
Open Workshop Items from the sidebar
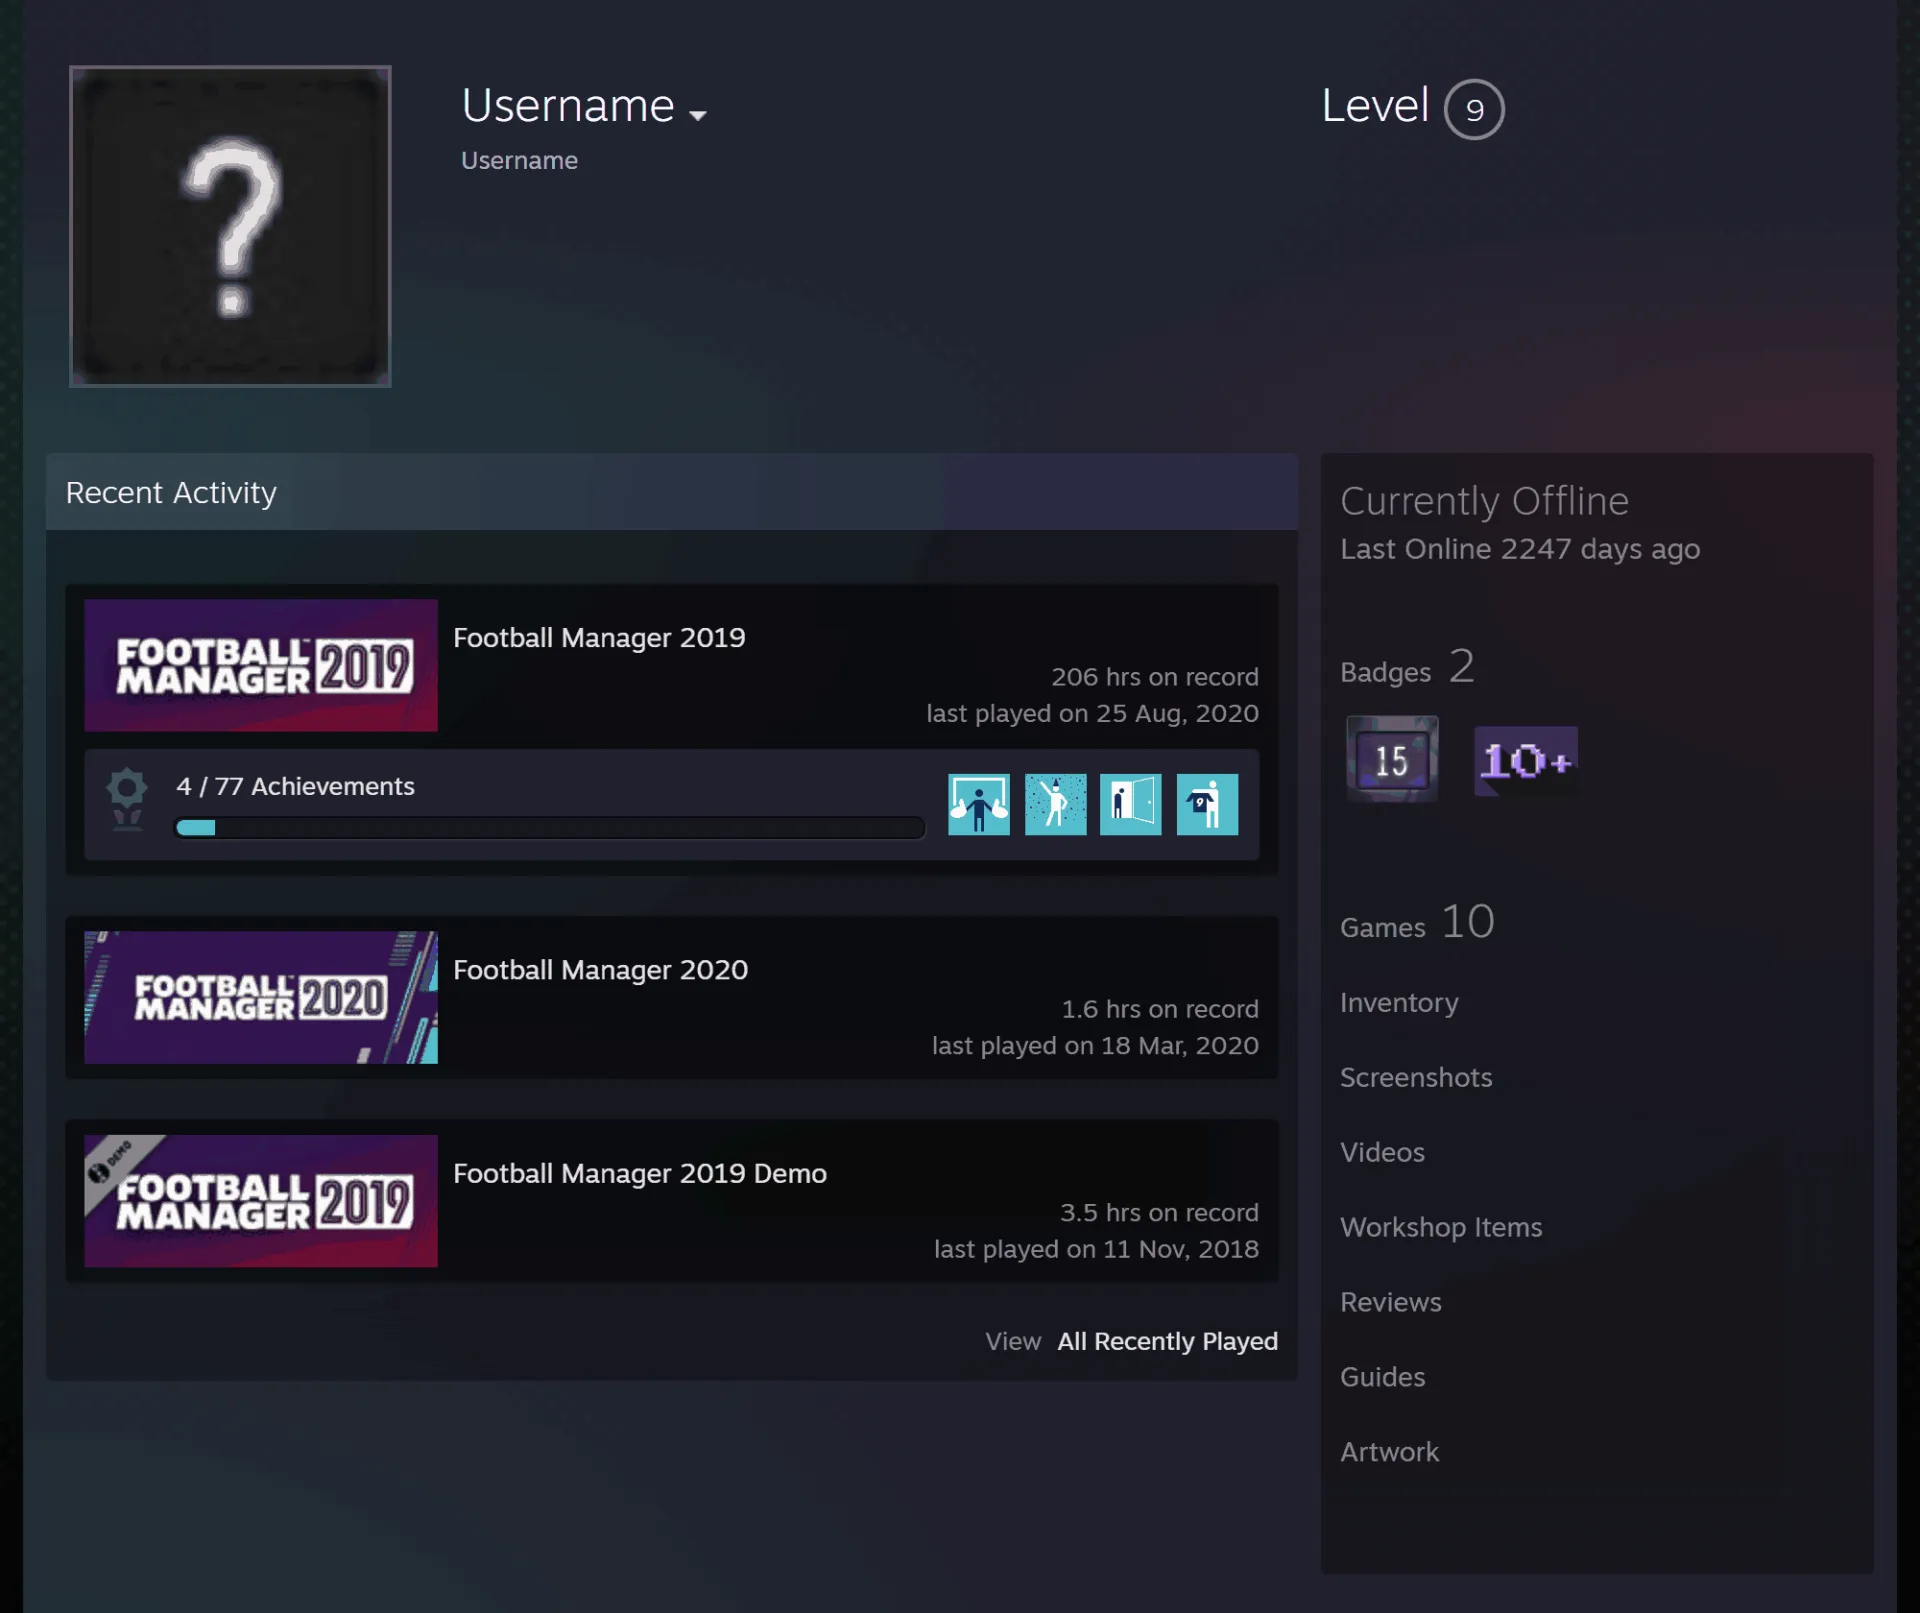coord(1441,1227)
